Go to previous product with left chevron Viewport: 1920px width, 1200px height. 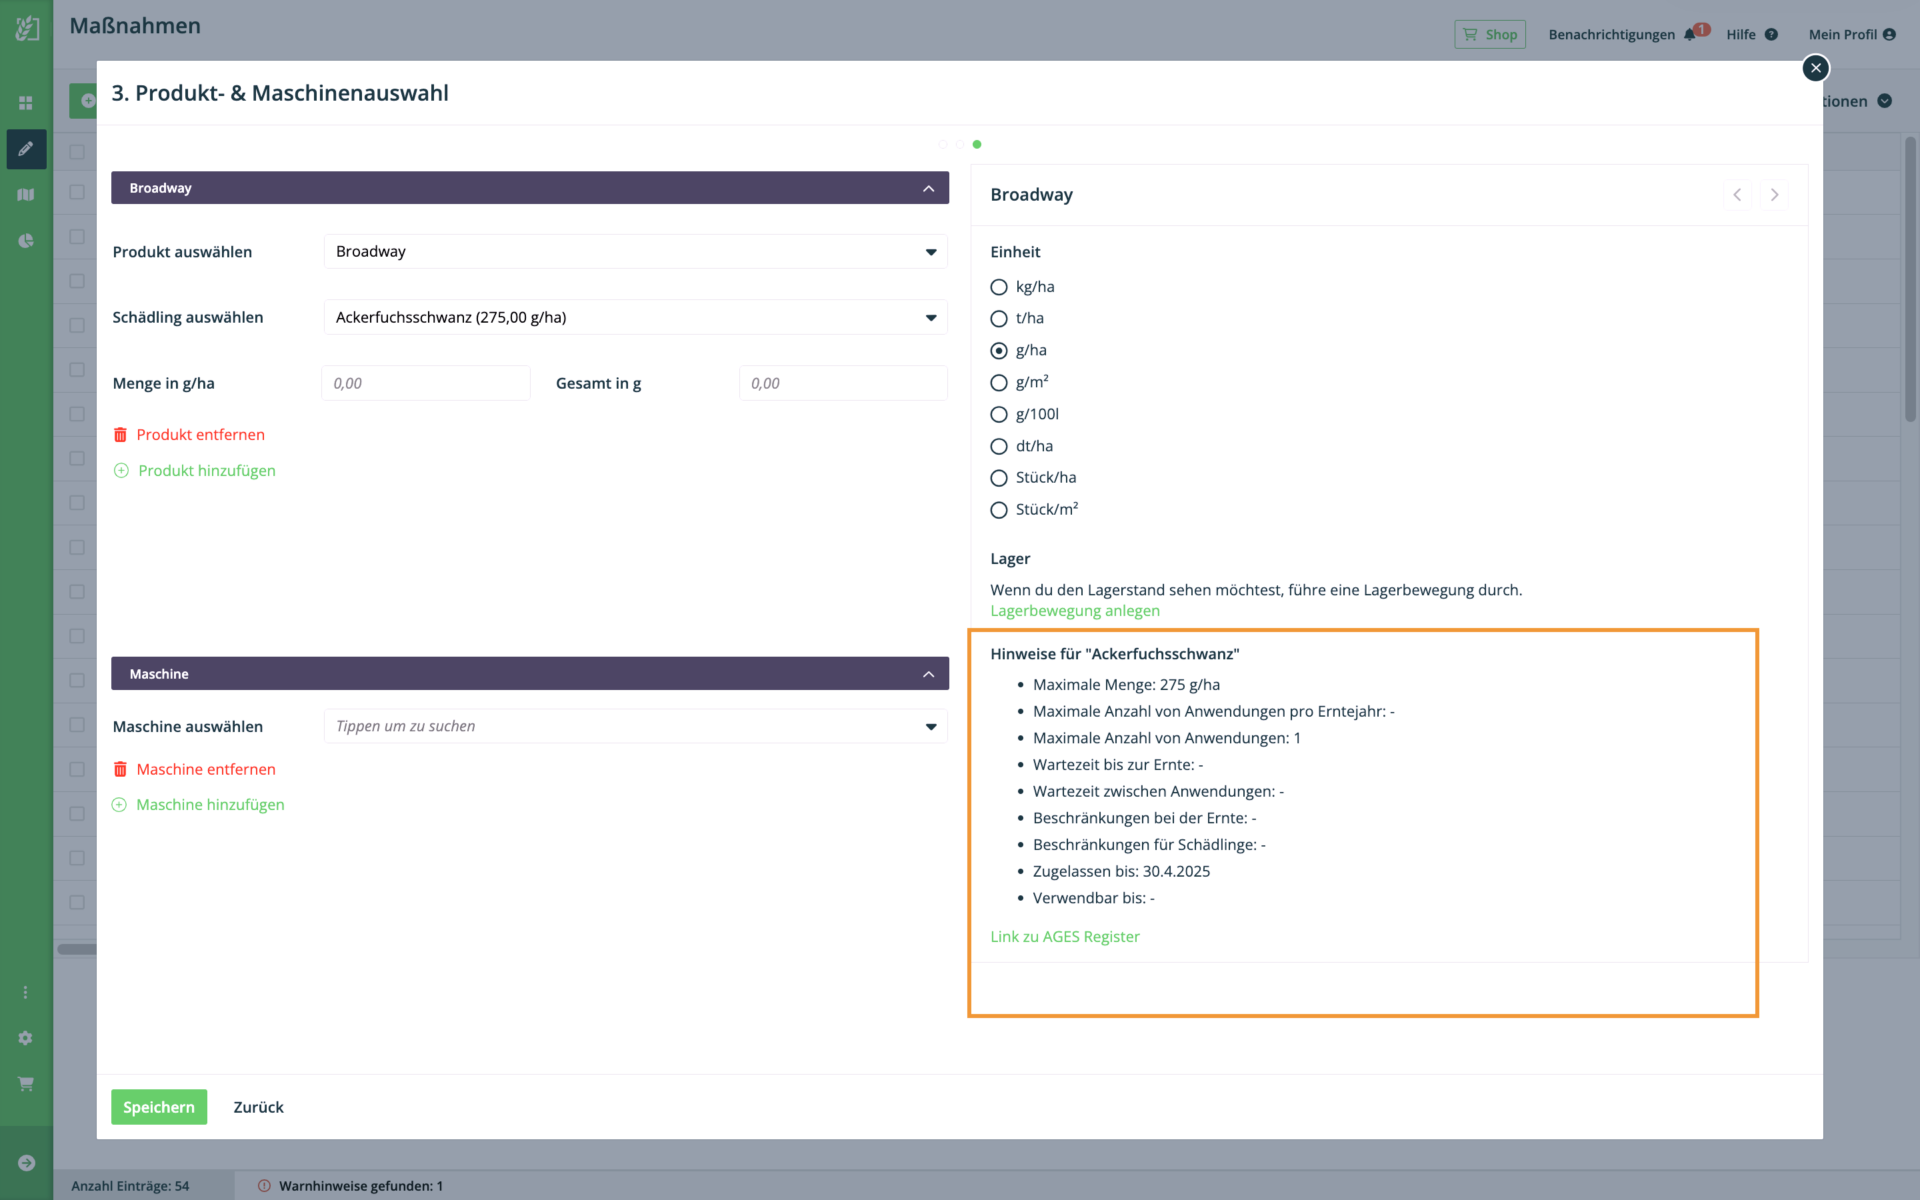[x=1737, y=195]
